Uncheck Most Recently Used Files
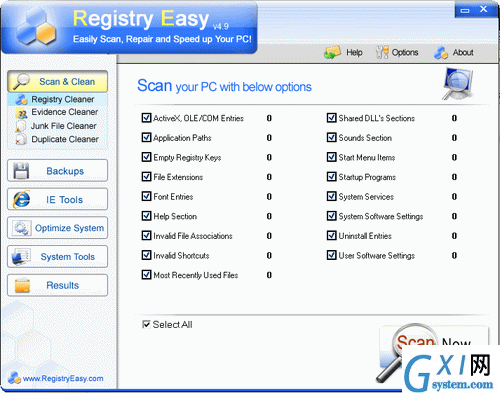 click(146, 275)
